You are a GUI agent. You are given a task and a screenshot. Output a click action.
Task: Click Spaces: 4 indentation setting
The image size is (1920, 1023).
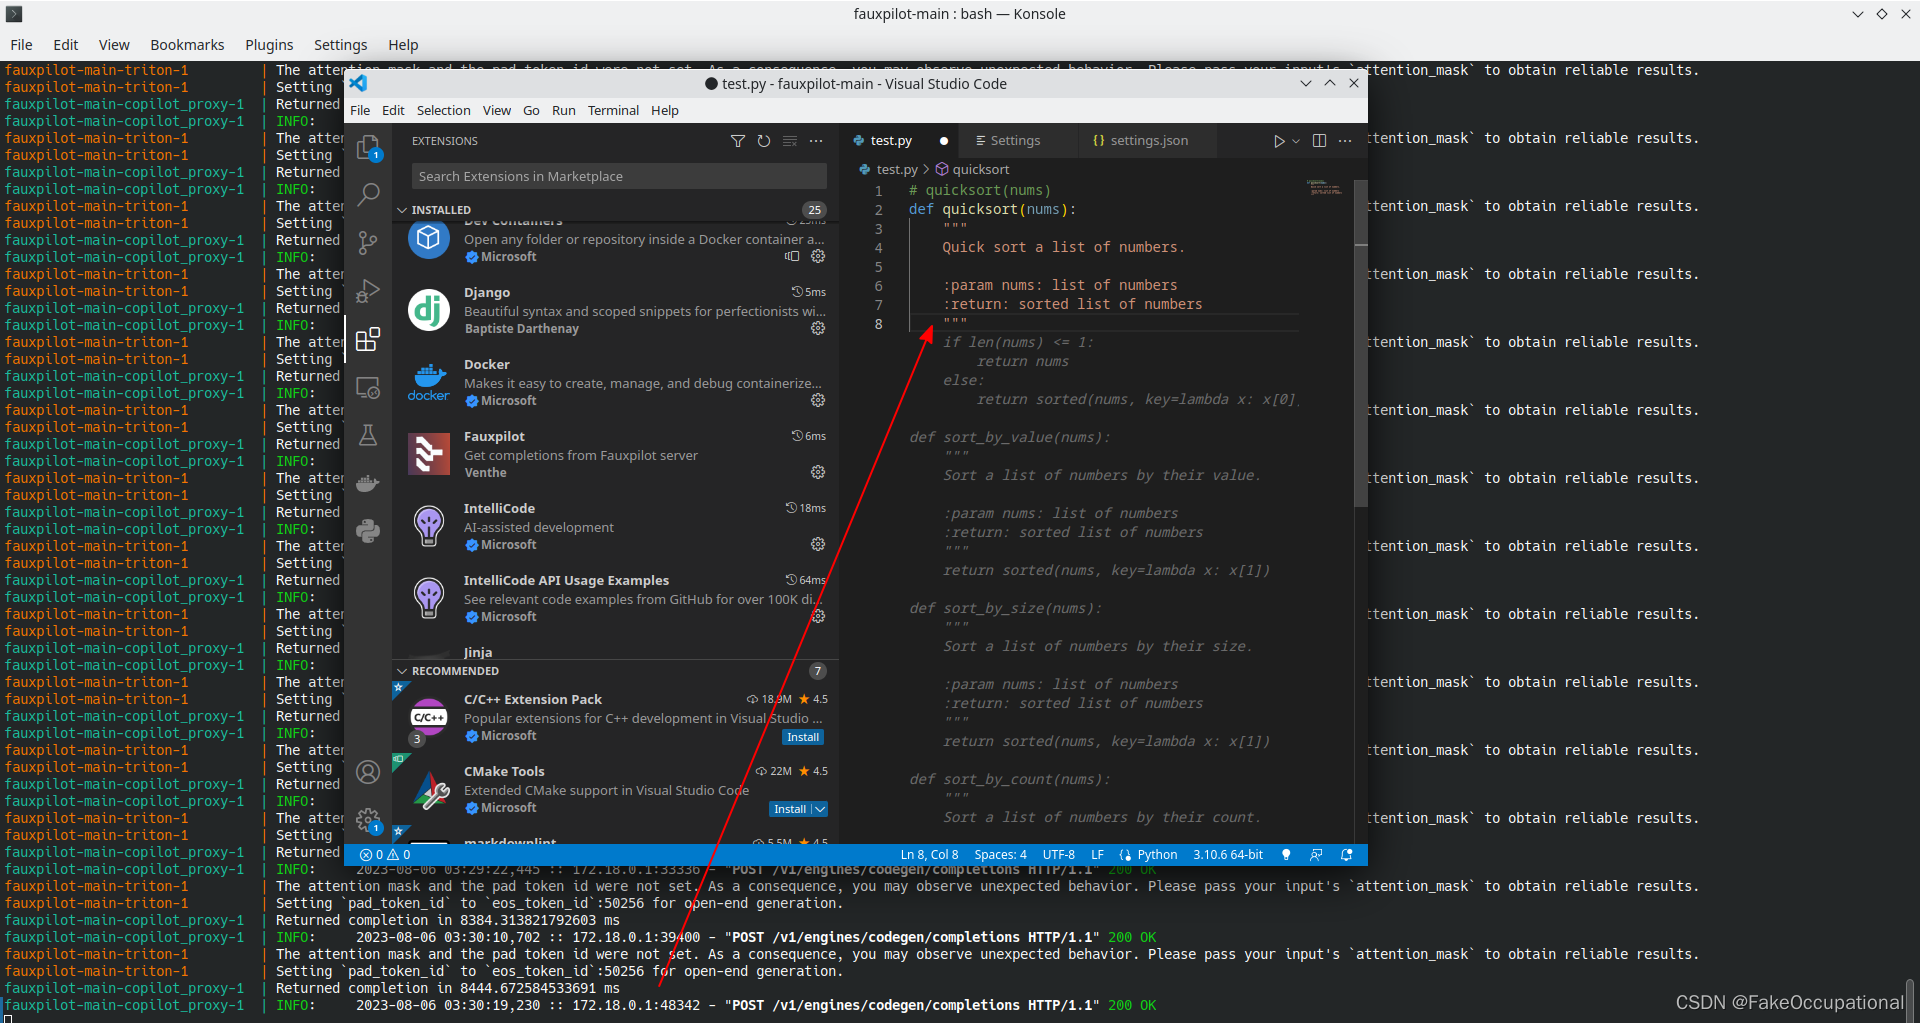point(1000,855)
